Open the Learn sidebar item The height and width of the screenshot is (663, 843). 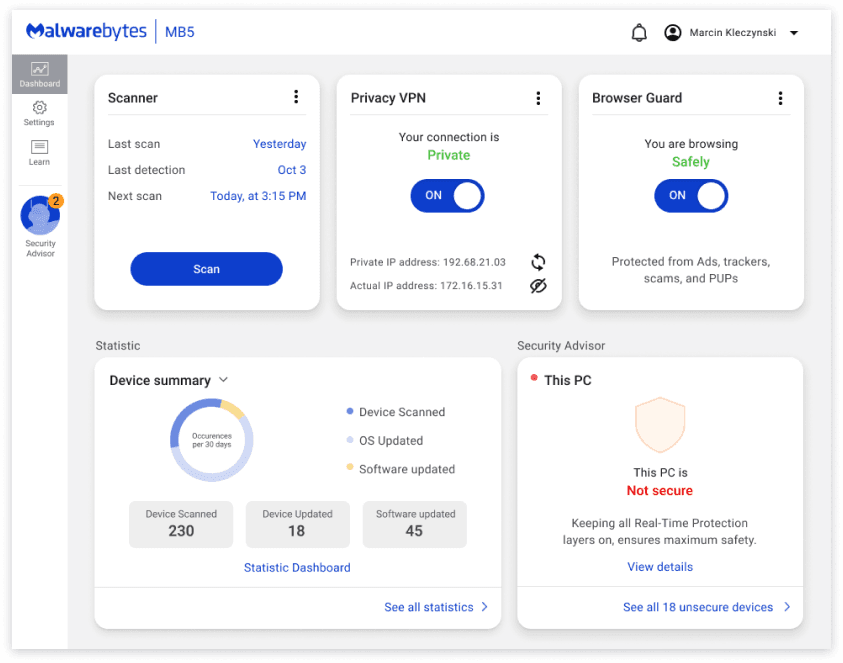point(39,153)
